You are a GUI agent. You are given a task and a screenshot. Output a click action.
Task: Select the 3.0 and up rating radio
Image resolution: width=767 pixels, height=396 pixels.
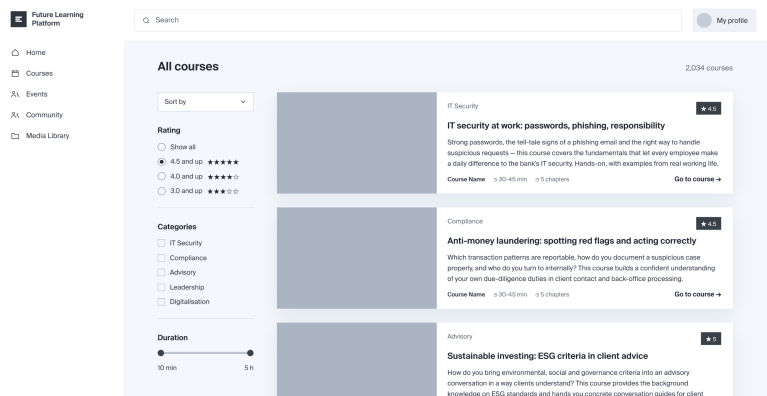[161, 191]
